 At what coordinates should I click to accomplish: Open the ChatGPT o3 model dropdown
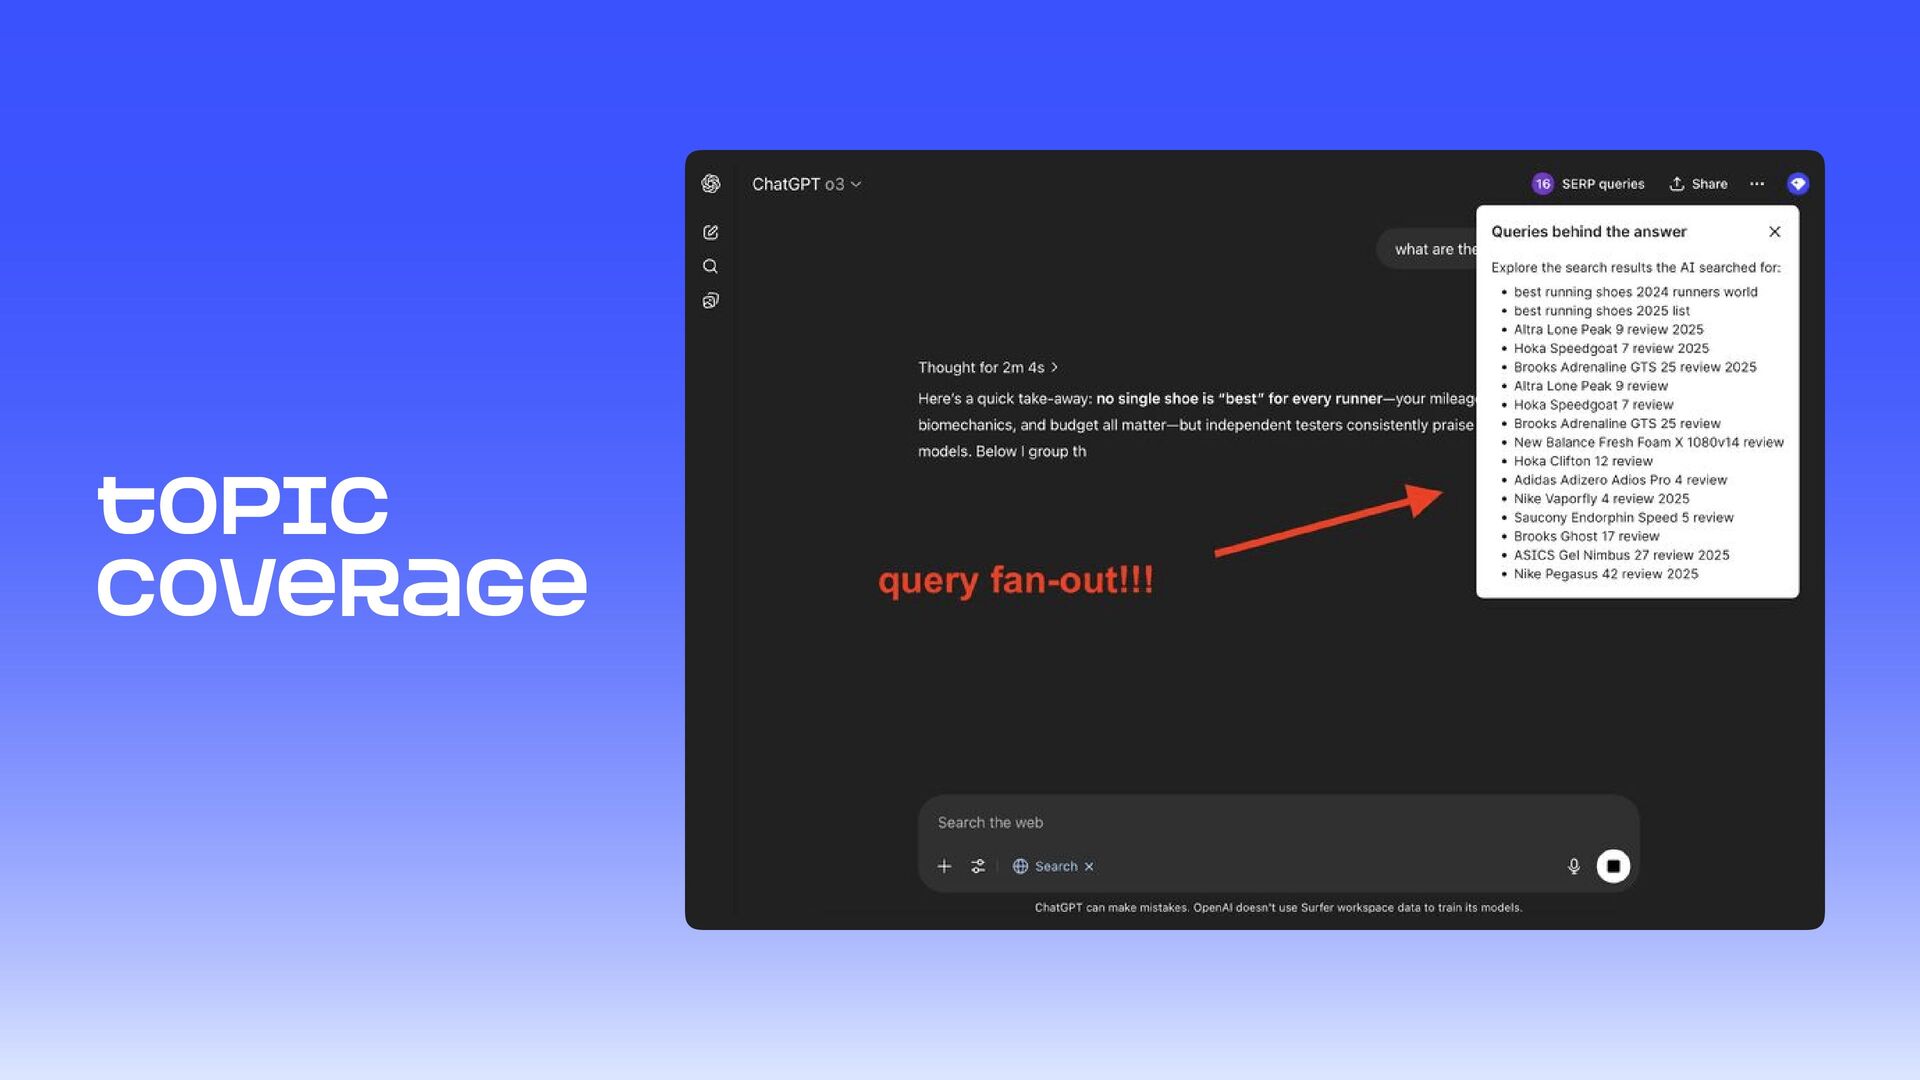(806, 184)
